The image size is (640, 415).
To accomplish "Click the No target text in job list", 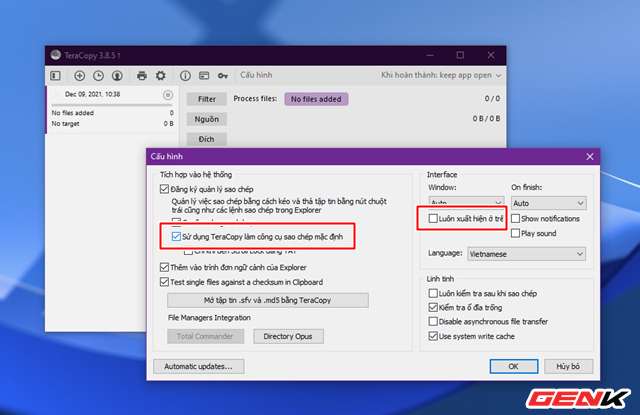I will point(66,124).
